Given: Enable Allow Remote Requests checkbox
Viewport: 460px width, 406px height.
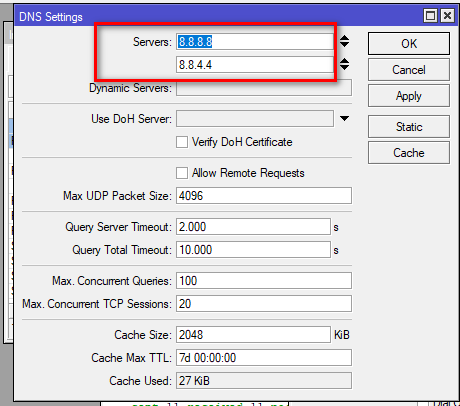Looking at the screenshot, I should pyautogui.click(x=182, y=173).
